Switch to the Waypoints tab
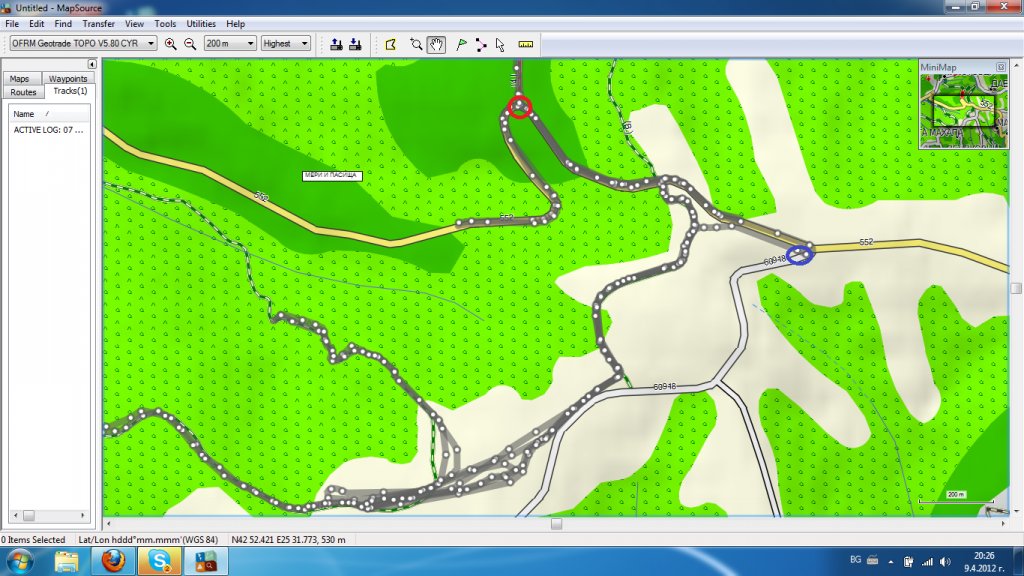1024x576 pixels. coord(68,78)
